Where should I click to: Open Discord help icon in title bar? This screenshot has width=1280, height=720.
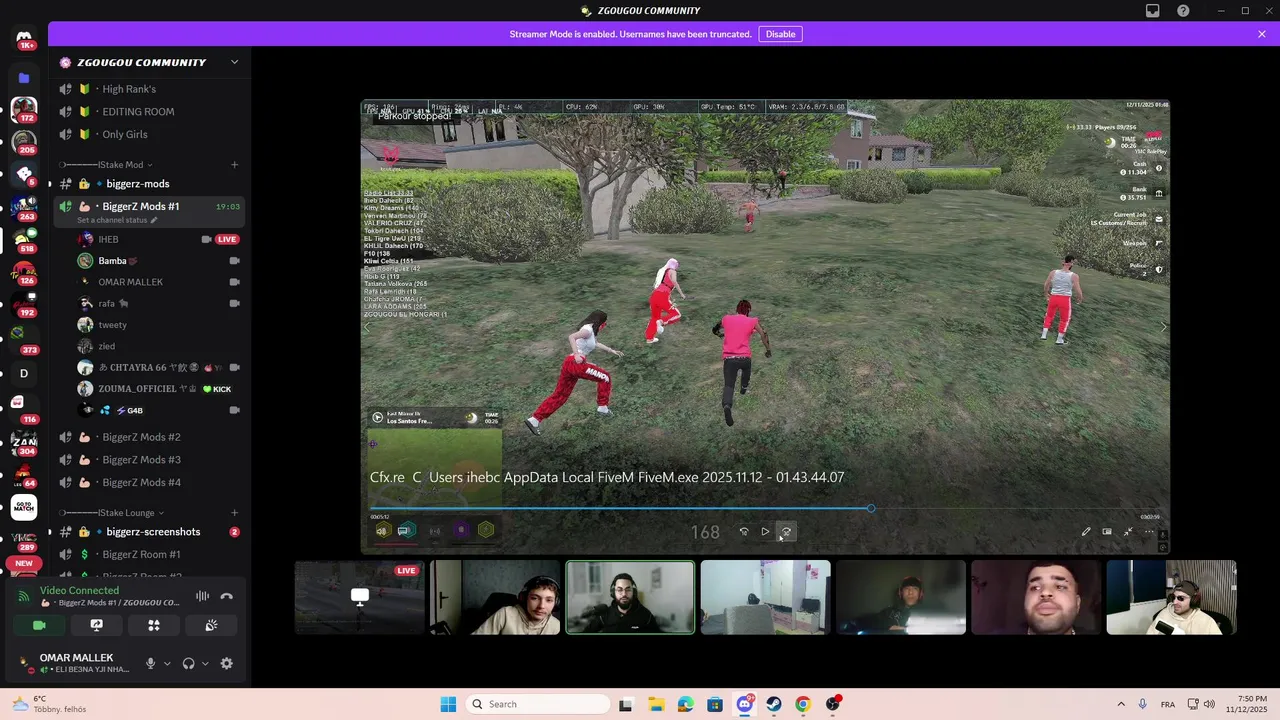pos(1183,11)
